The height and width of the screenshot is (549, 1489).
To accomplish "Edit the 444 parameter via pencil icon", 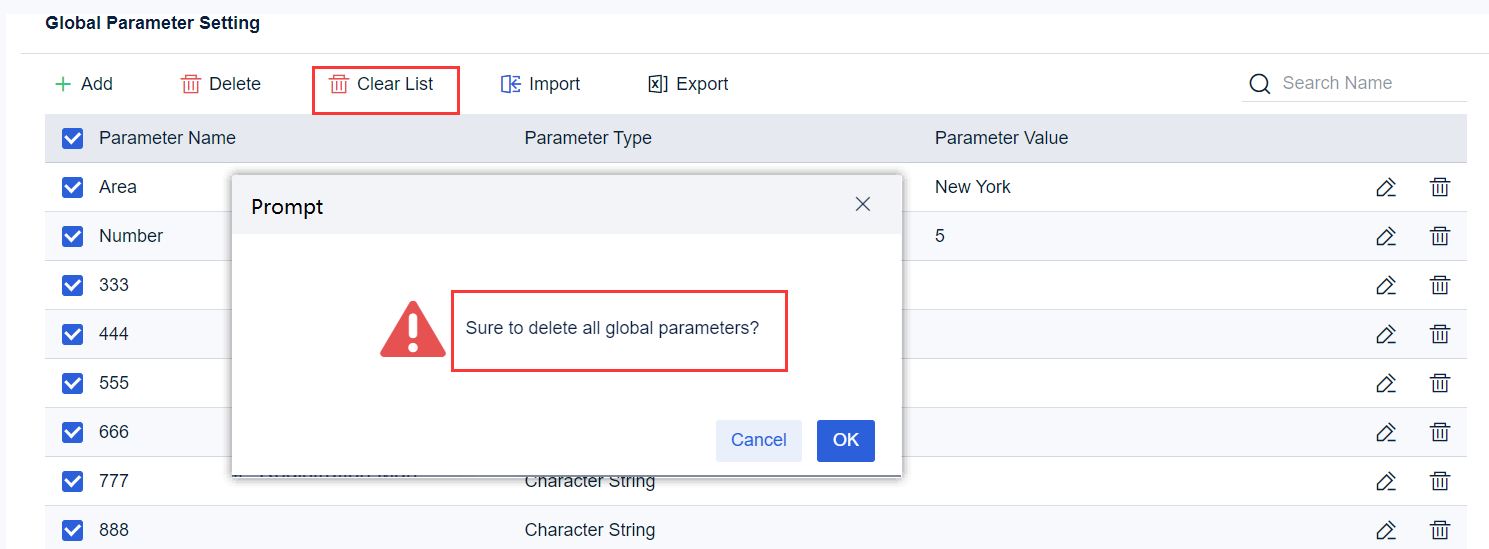I will coord(1386,334).
